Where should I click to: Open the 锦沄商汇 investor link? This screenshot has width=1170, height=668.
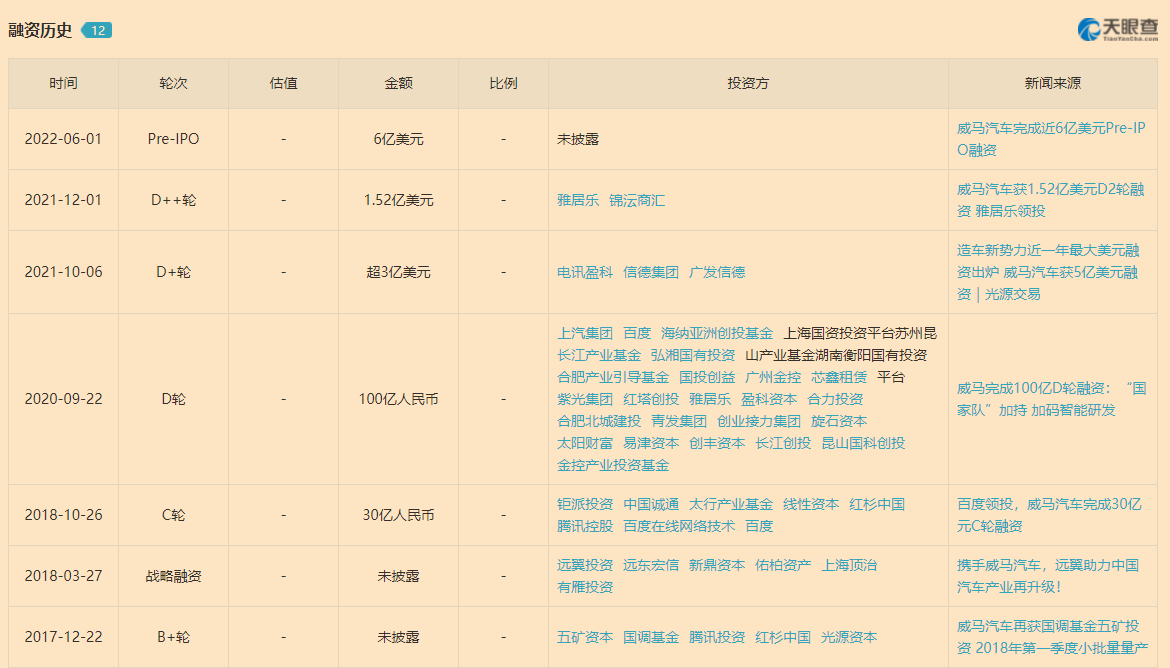point(637,200)
